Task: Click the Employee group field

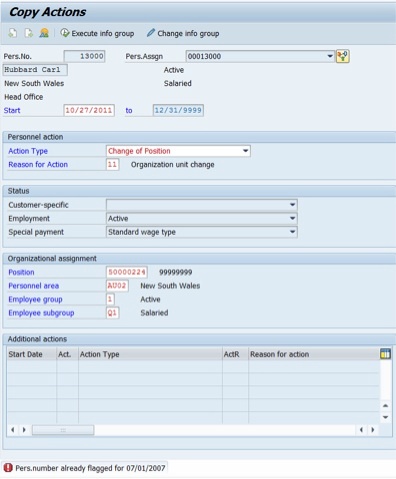Action: (x=110, y=299)
